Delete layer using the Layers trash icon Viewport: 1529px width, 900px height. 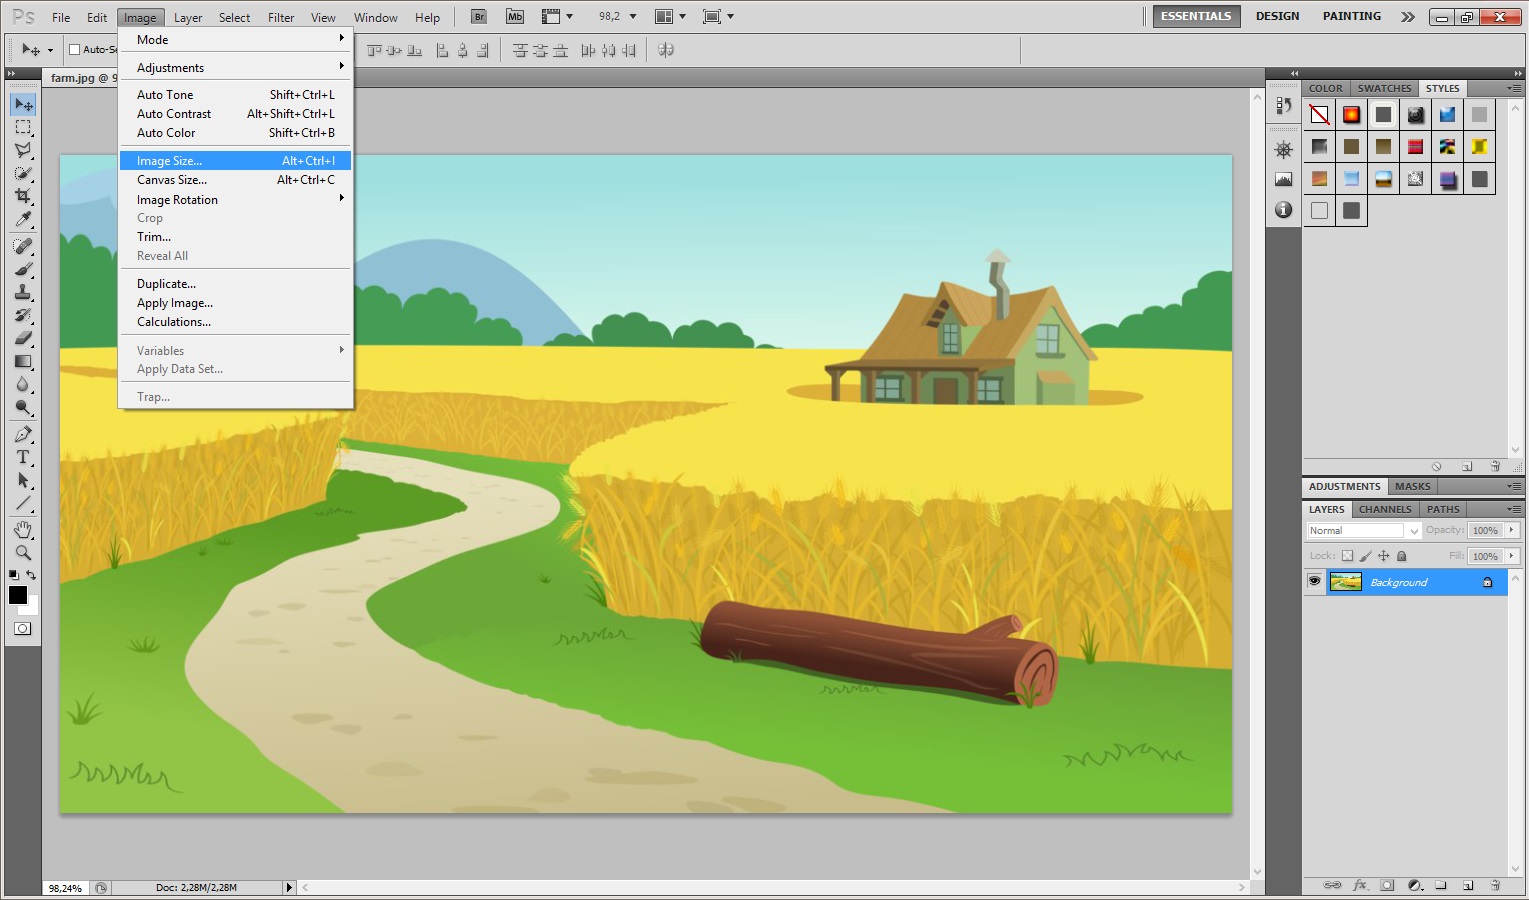(1495, 885)
